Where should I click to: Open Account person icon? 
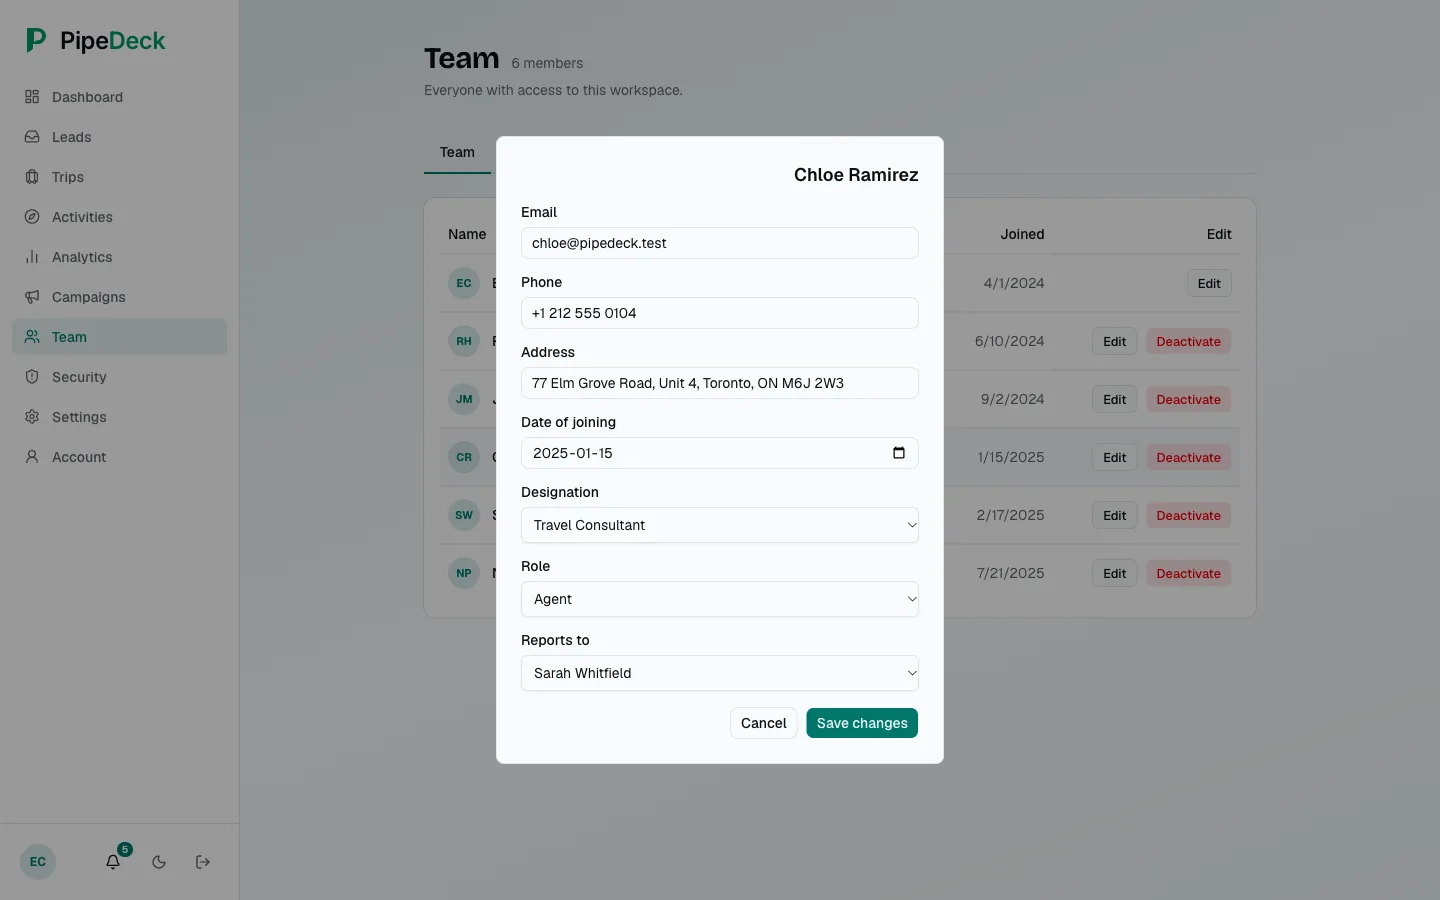(32, 457)
